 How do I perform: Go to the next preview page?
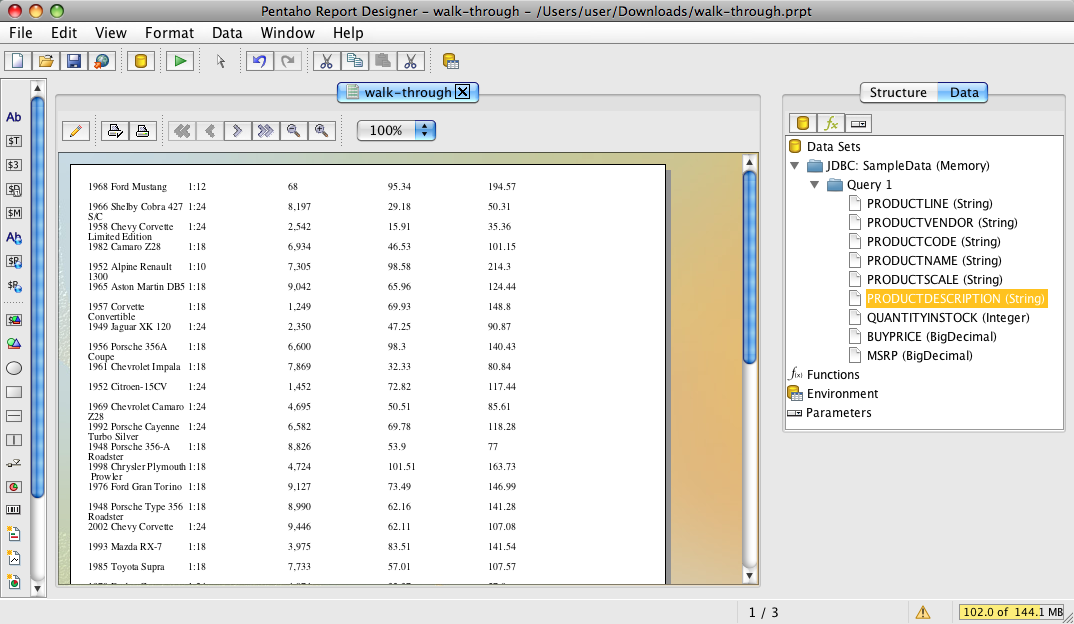click(x=238, y=131)
